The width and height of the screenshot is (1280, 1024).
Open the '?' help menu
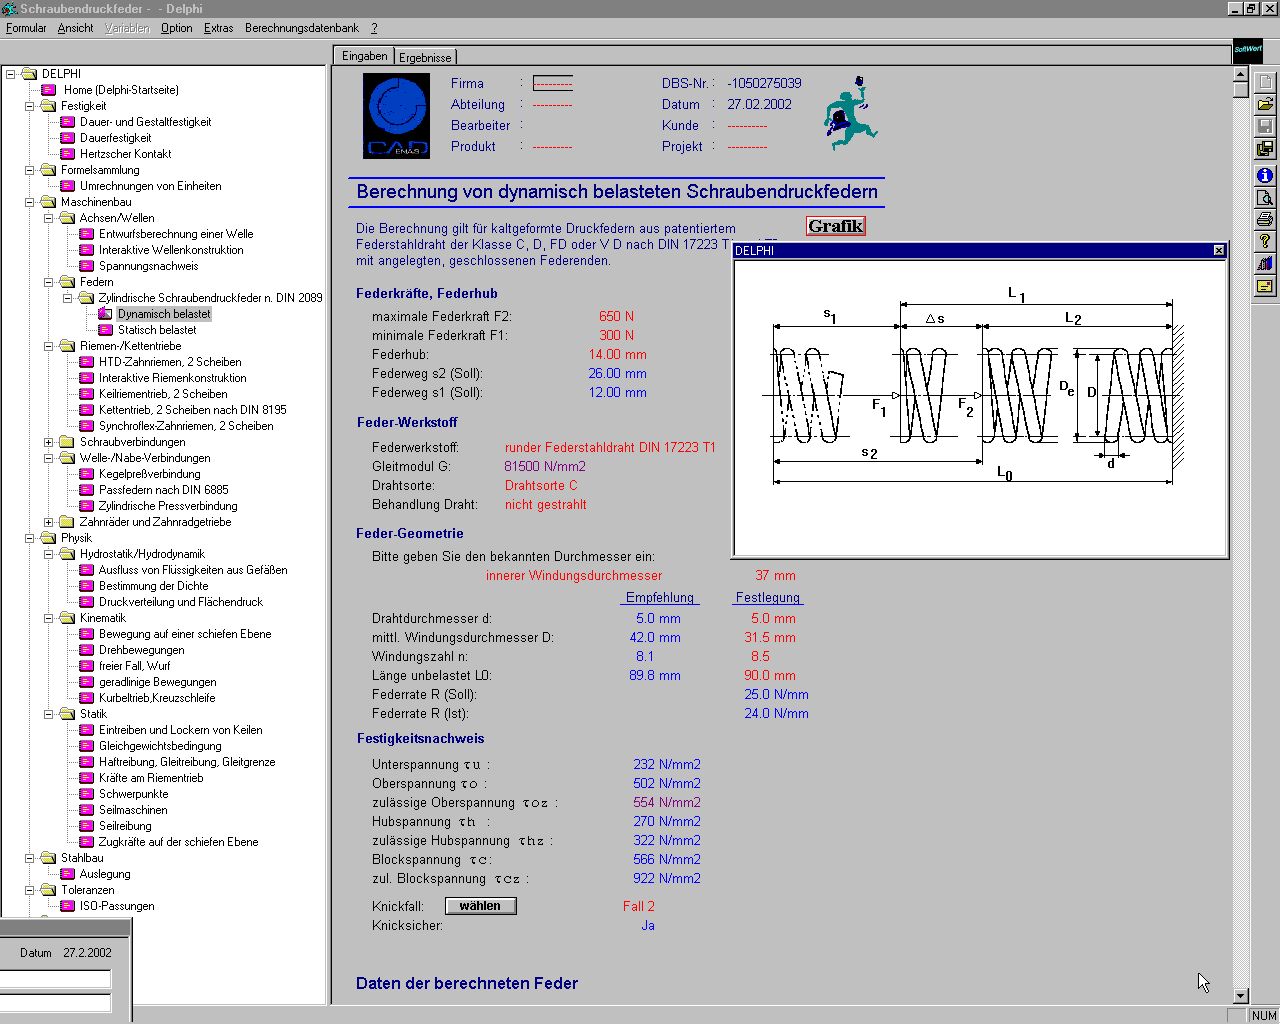tap(374, 28)
